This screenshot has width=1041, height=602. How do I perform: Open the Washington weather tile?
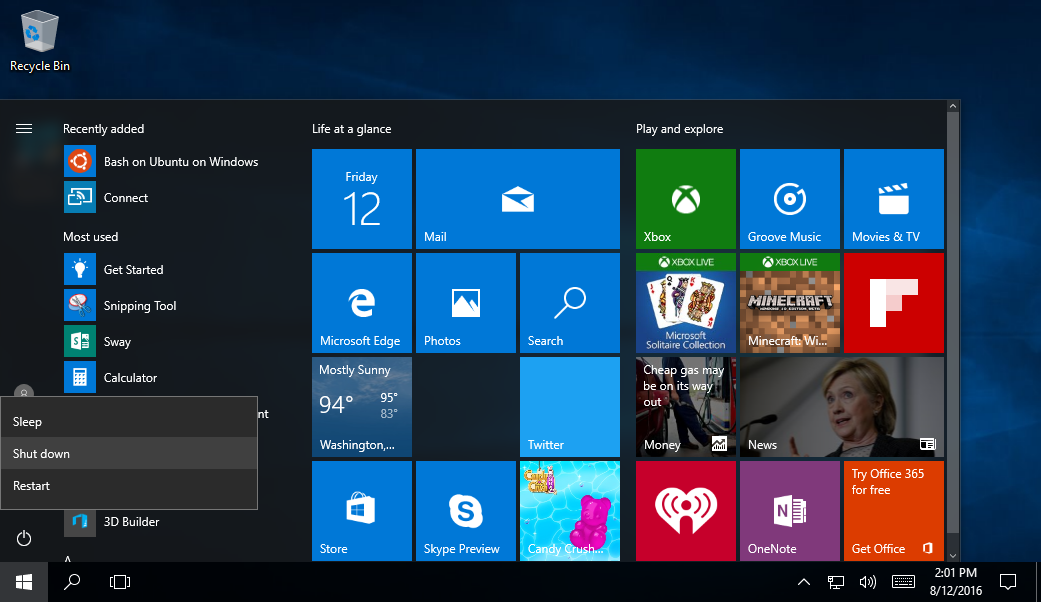362,407
